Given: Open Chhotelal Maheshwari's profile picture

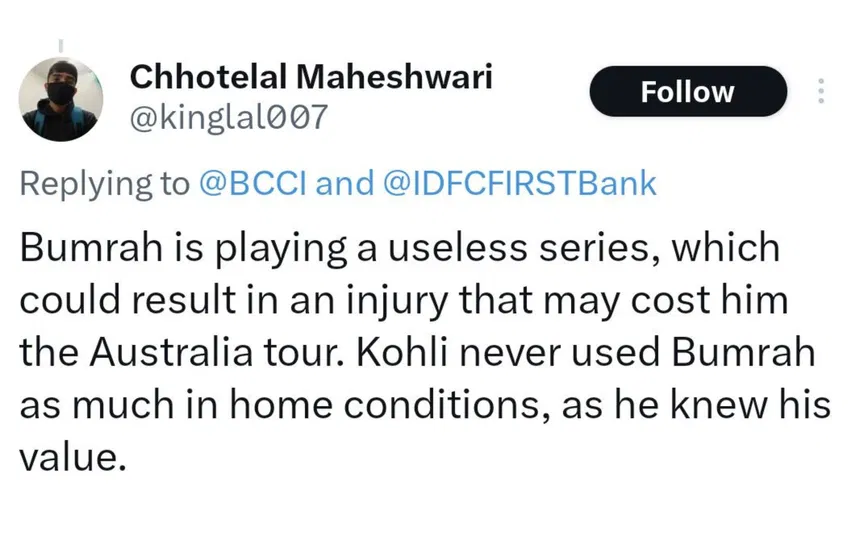Looking at the screenshot, I should pos(61,98).
